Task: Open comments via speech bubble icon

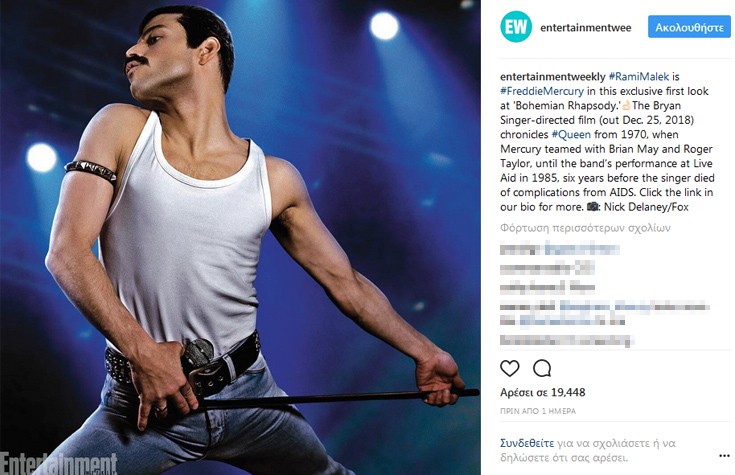Action: click(x=542, y=369)
